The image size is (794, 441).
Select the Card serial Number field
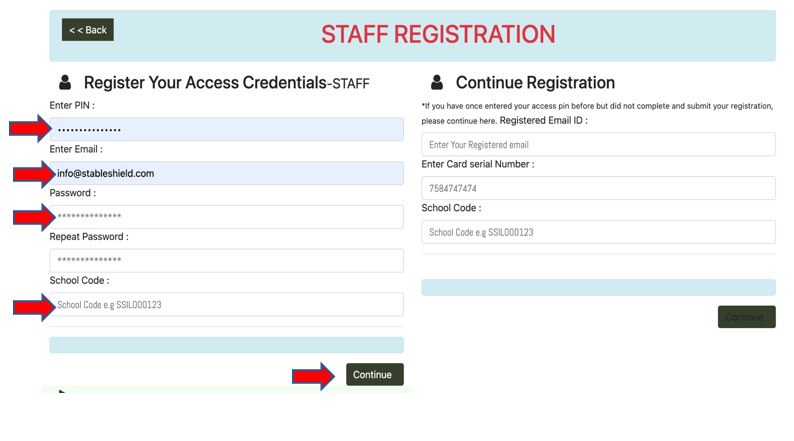coord(598,188)
